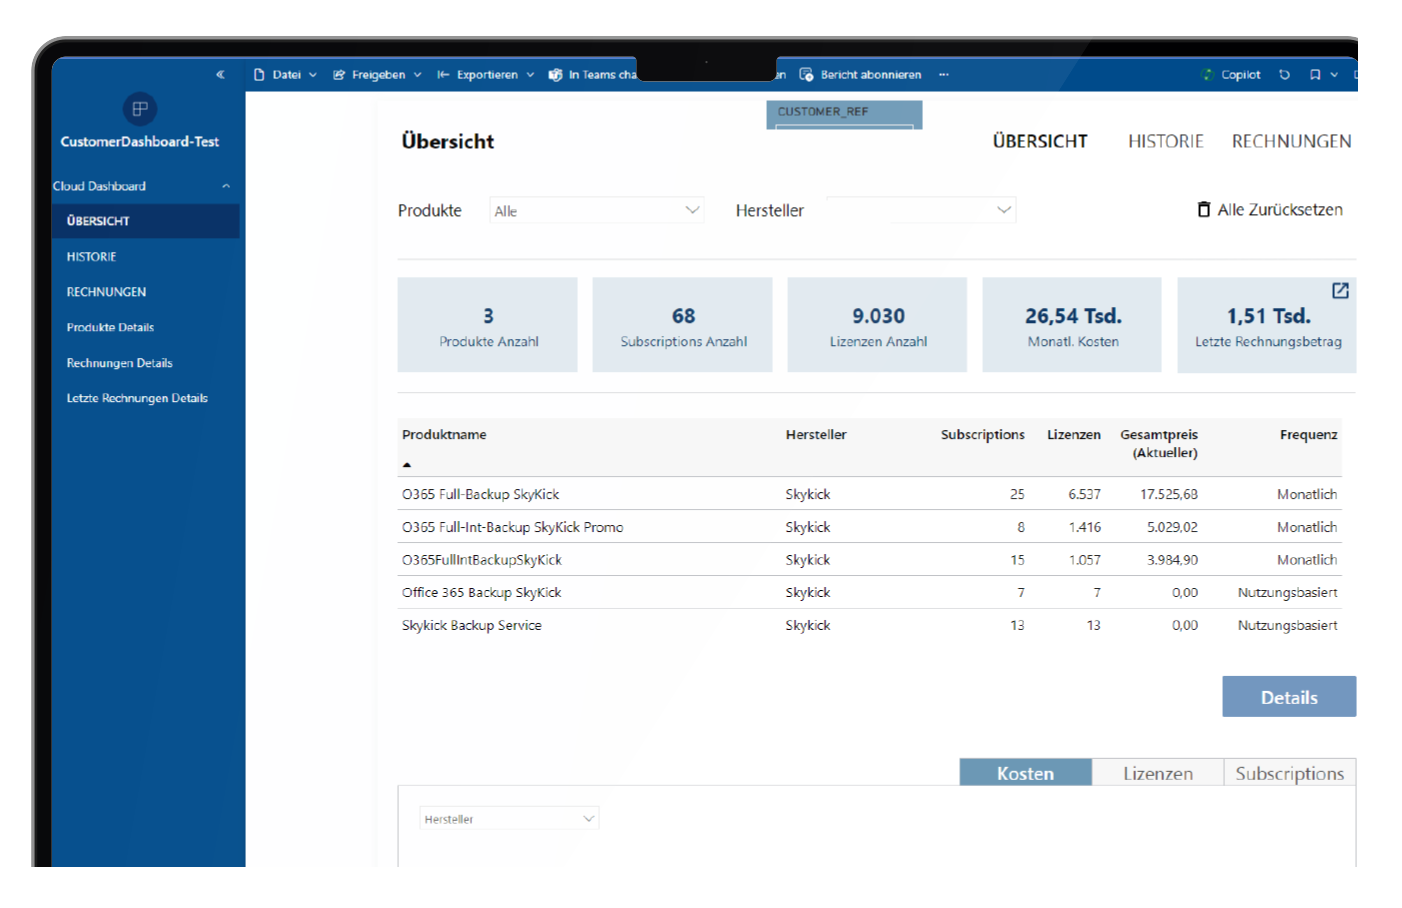The image size is (1402, 908).
Task: Collapse the Cloud Dashboard section in the sidebar
Action: coord(226,186)
